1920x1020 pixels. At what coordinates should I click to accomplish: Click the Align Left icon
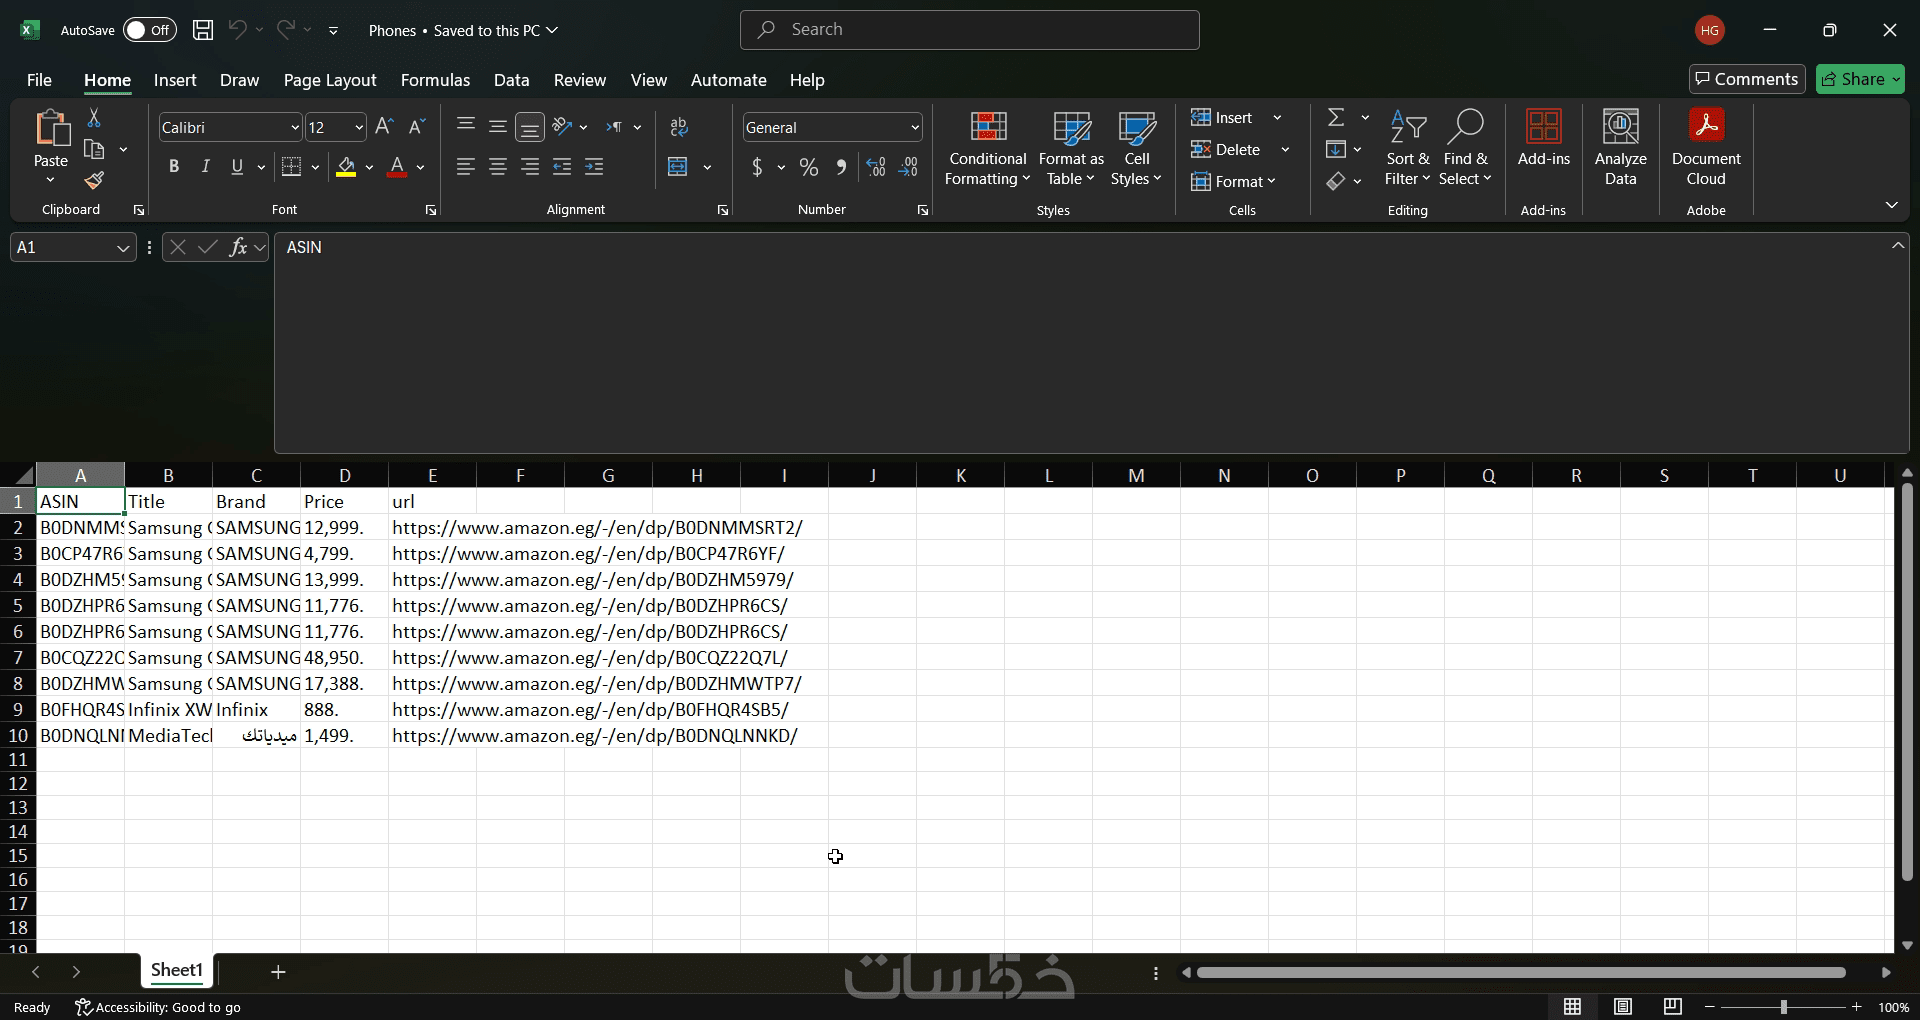466,167
